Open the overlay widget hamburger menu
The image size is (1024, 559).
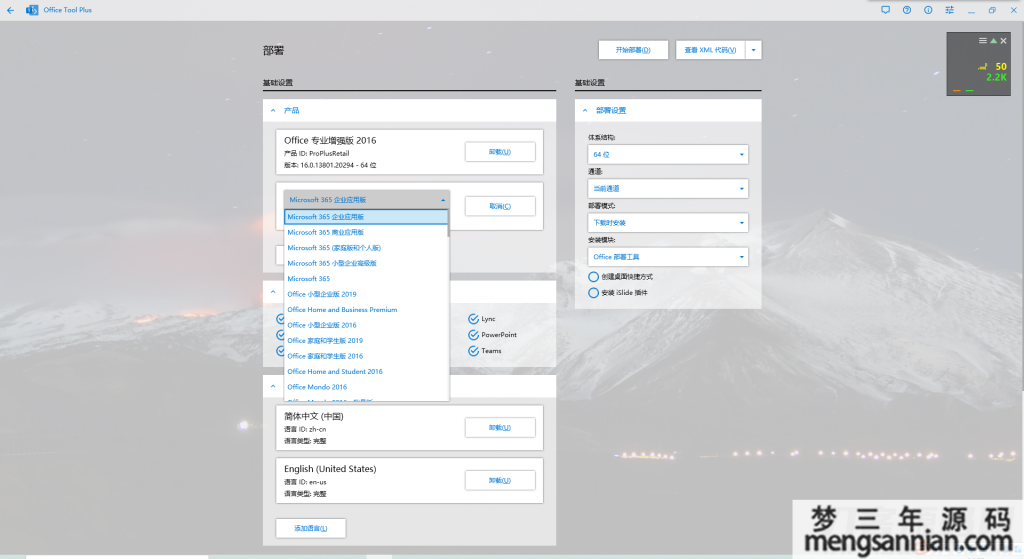(x=982, y=40)
